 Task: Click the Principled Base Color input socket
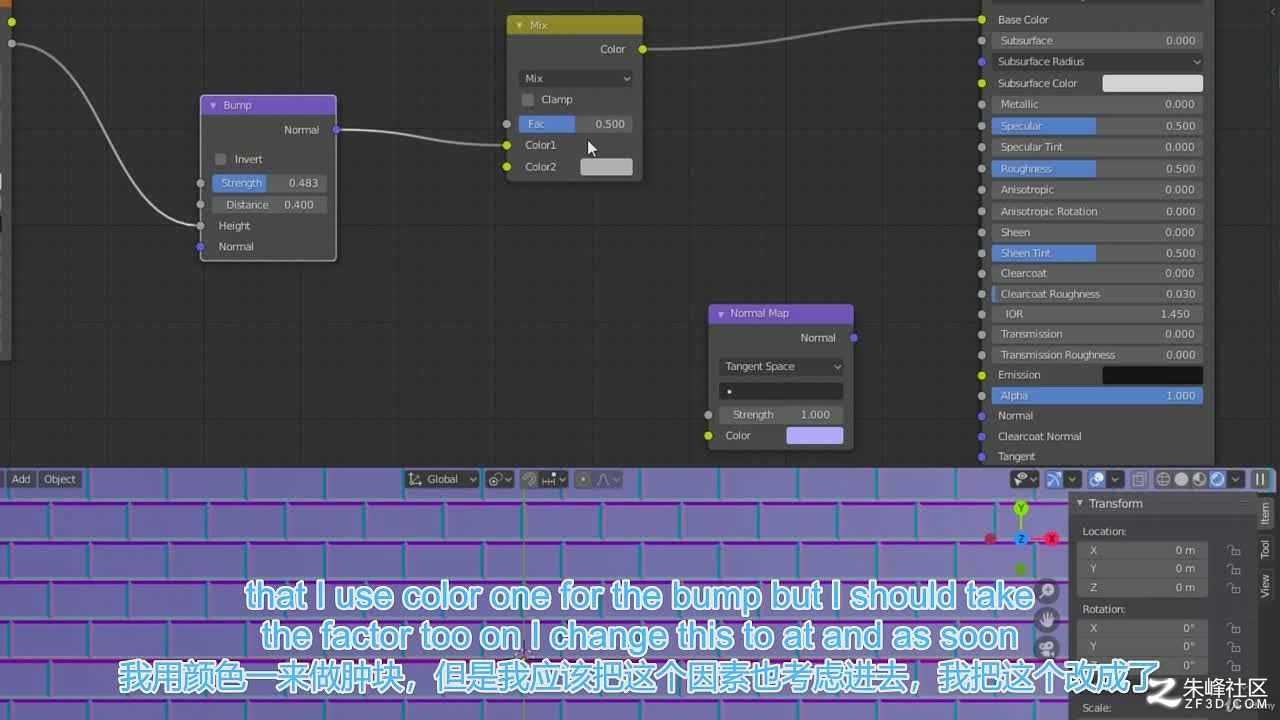tap(983, 19)
